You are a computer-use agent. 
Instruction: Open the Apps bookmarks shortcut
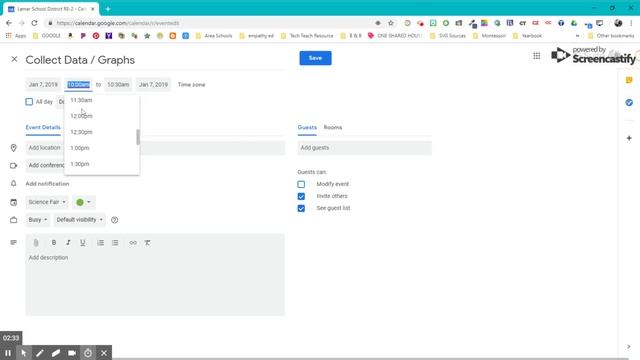click(x=16, y=36)
